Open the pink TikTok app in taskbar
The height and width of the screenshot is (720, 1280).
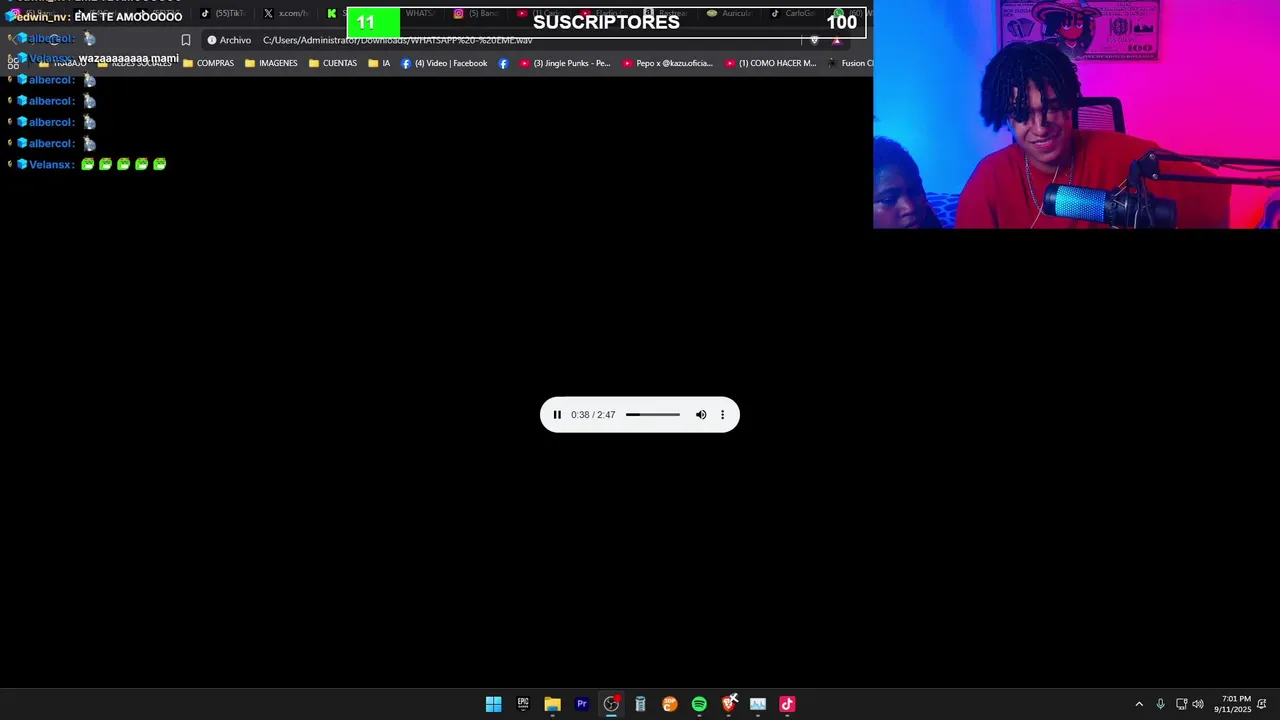787,704
